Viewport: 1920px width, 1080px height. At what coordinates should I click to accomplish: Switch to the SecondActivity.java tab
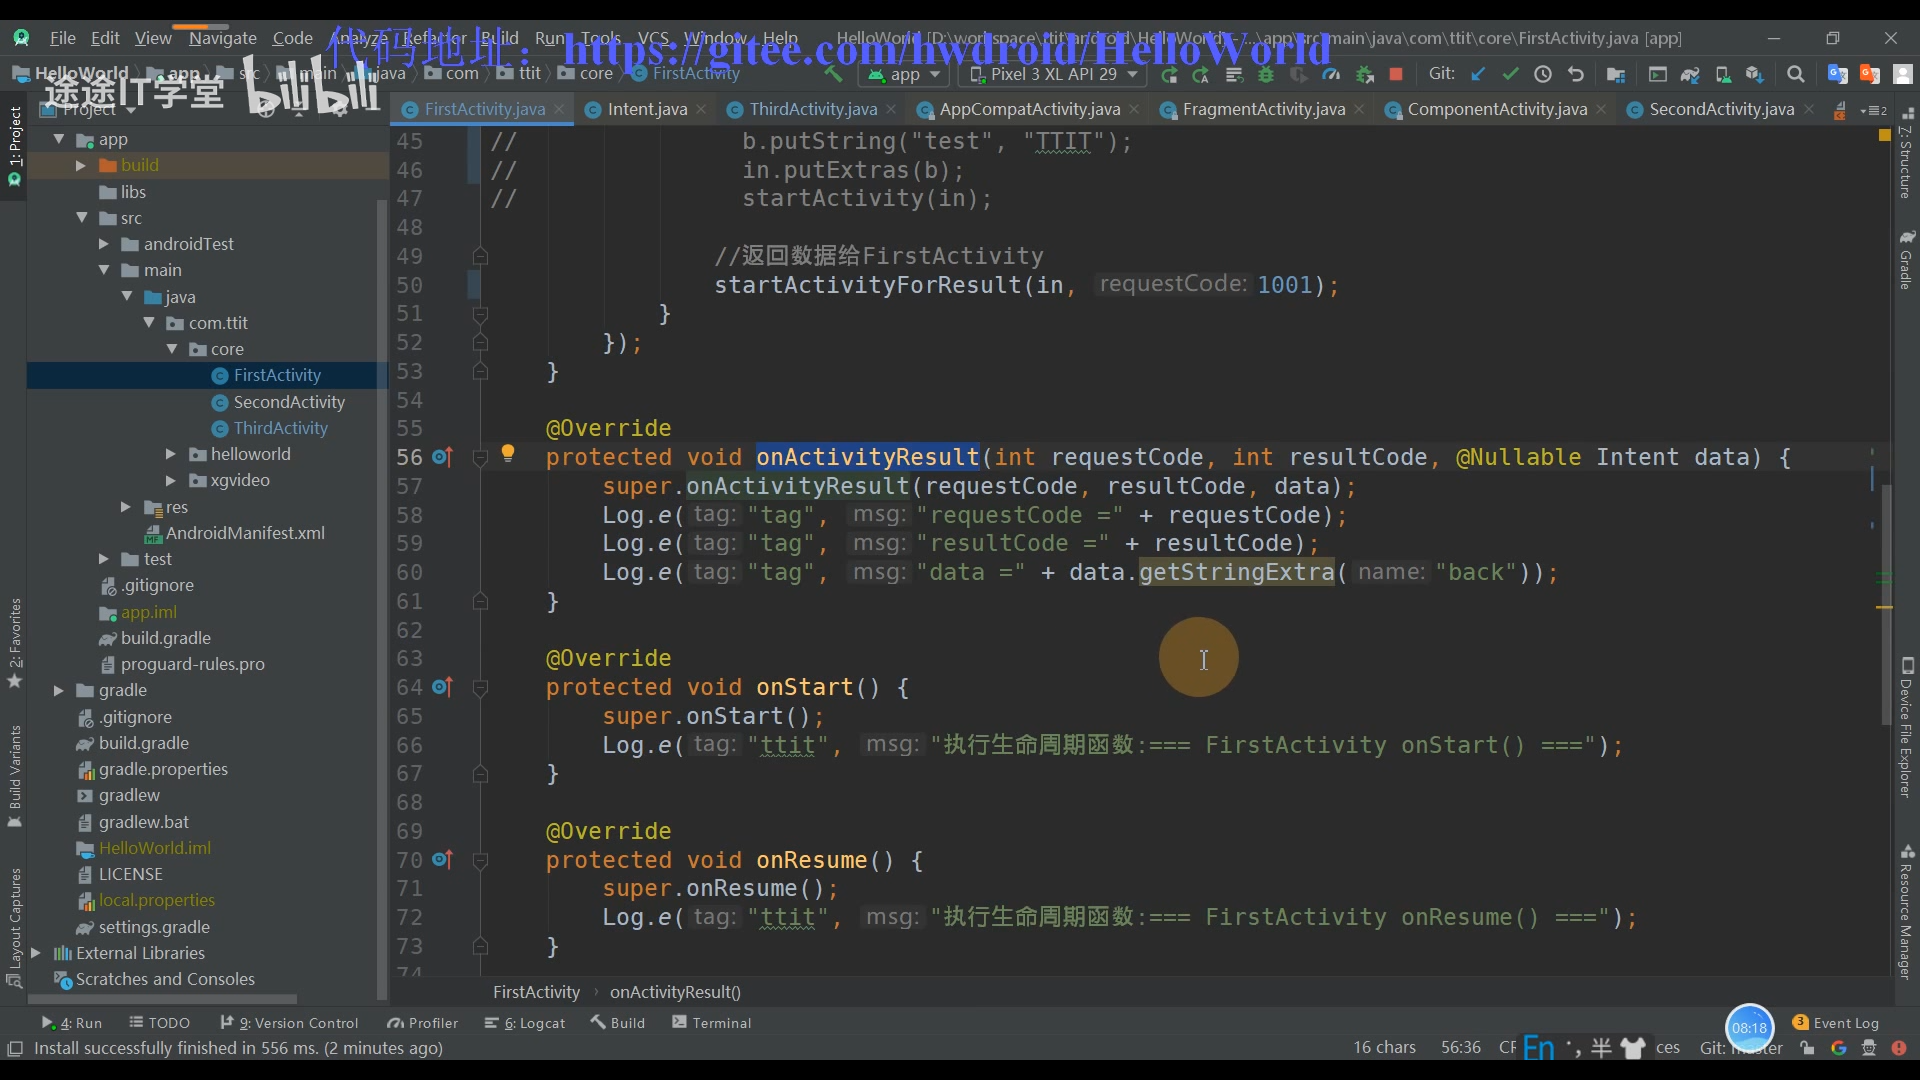pos(1721,109)
